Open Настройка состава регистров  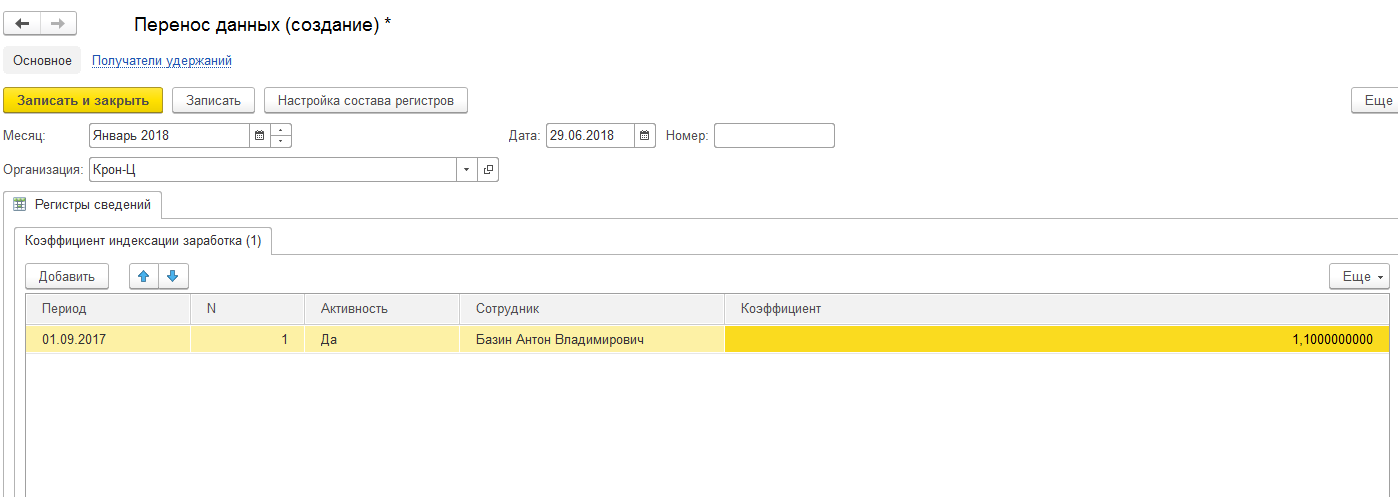click(366, 100)
